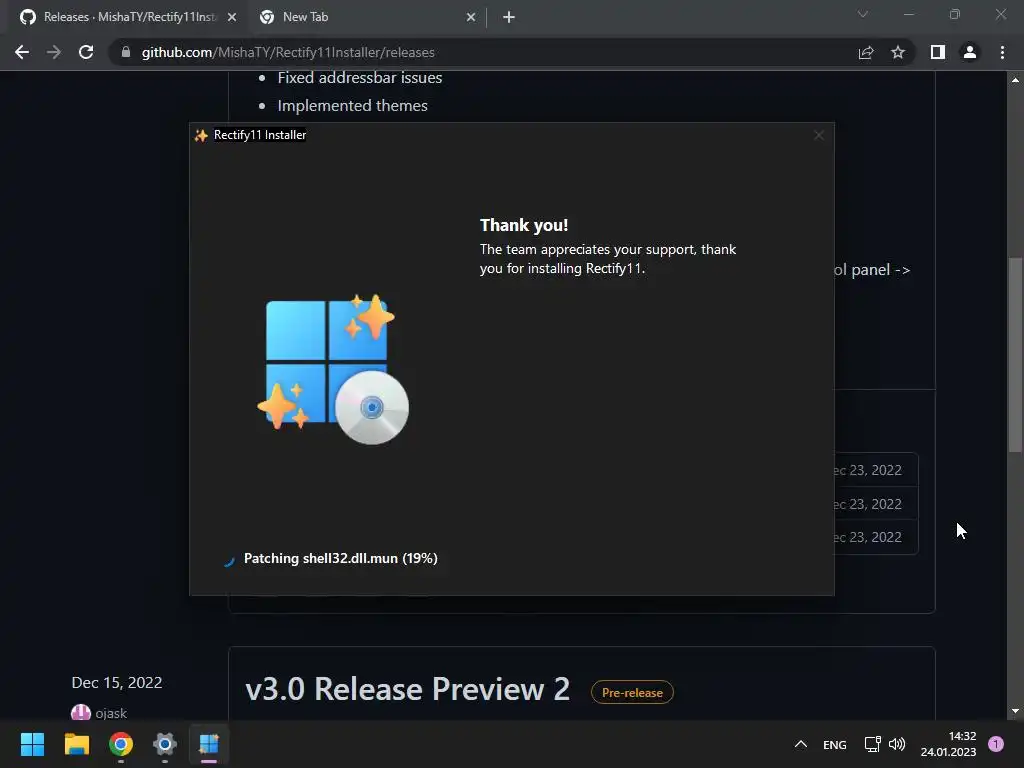Click the scrollbar up arrow
This screenshot has width=1024, height=768.
click(x=1015, y=80)
